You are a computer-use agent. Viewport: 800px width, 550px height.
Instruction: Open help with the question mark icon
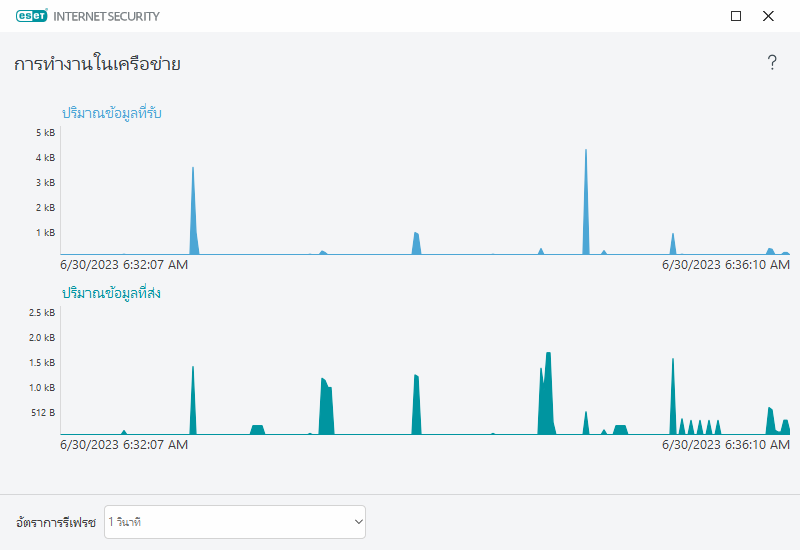coord(772,63)
